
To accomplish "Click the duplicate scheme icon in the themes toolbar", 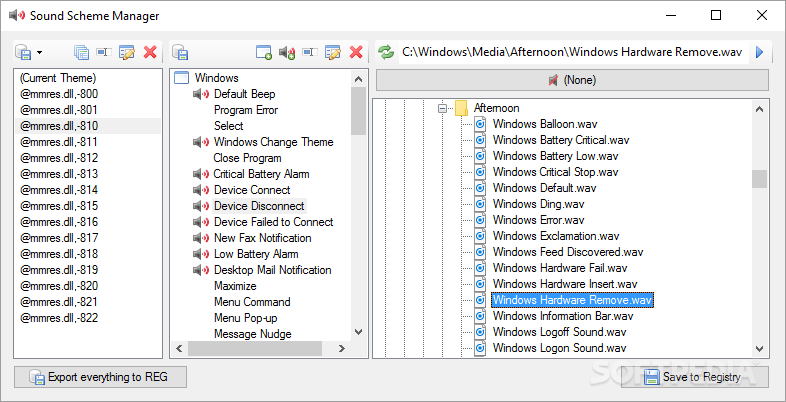I will coord(81,52).
